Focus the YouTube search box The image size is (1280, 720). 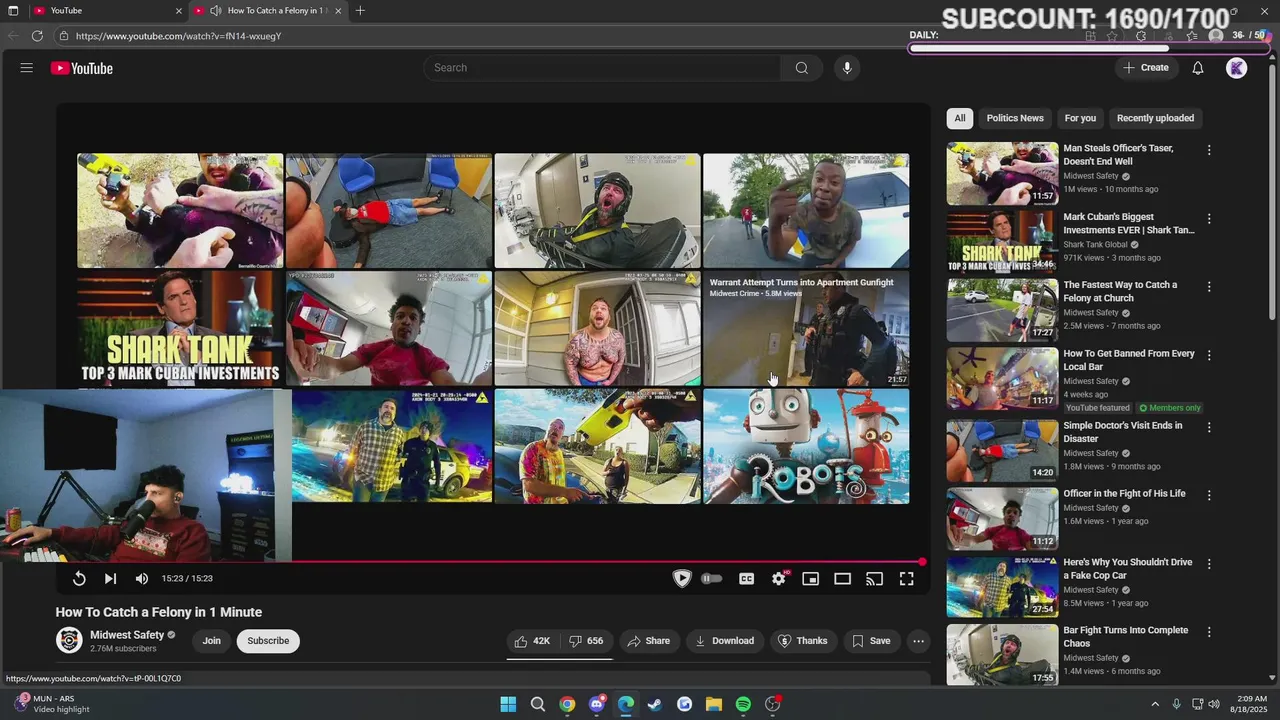602,68
